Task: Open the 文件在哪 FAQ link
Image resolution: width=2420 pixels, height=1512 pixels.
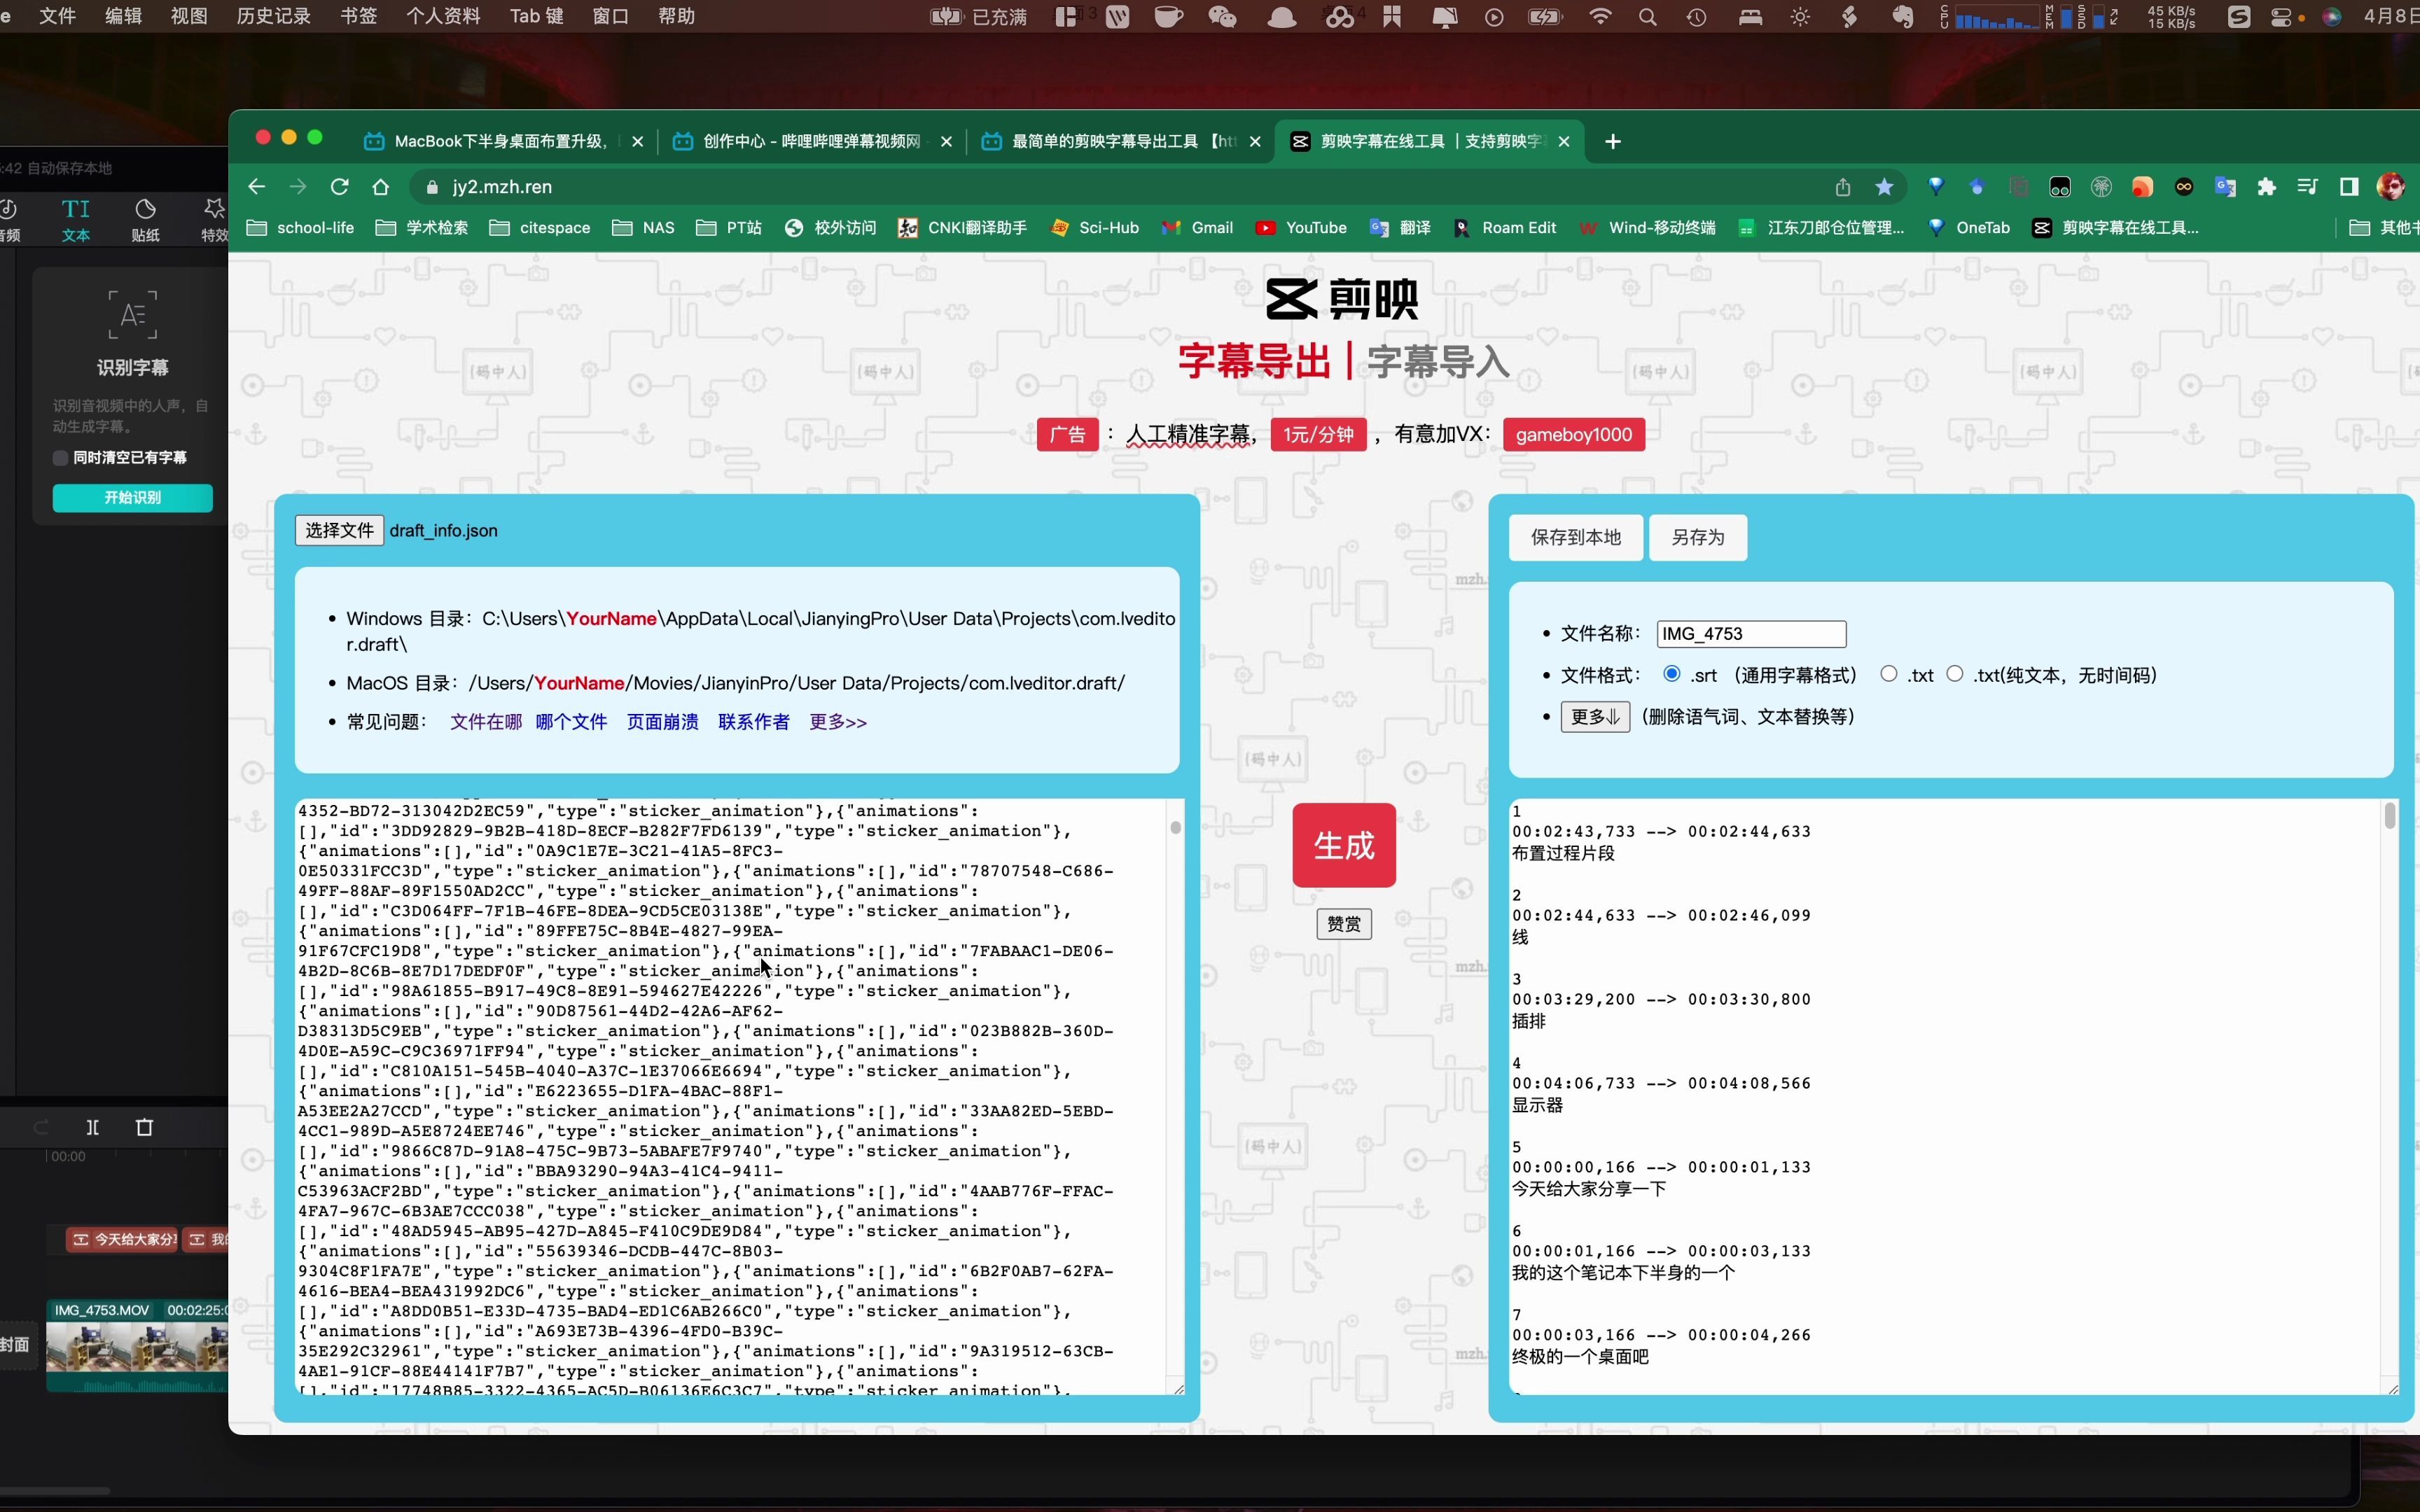Action: 486,722
